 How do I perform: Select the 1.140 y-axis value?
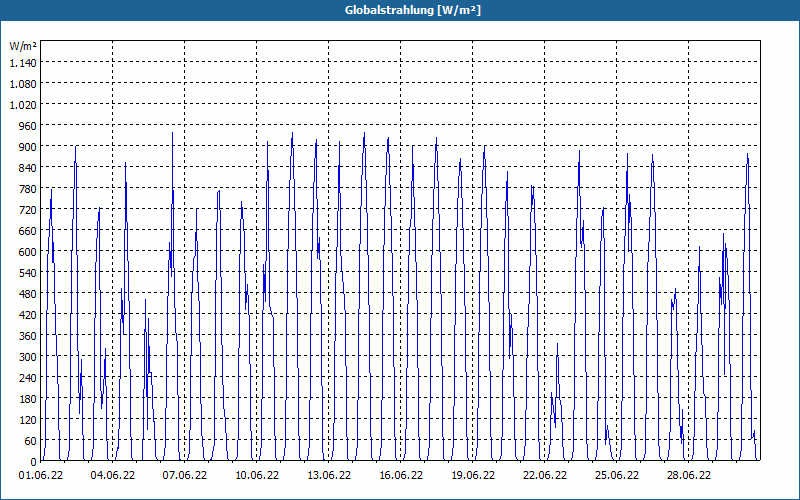coord(23,62)
